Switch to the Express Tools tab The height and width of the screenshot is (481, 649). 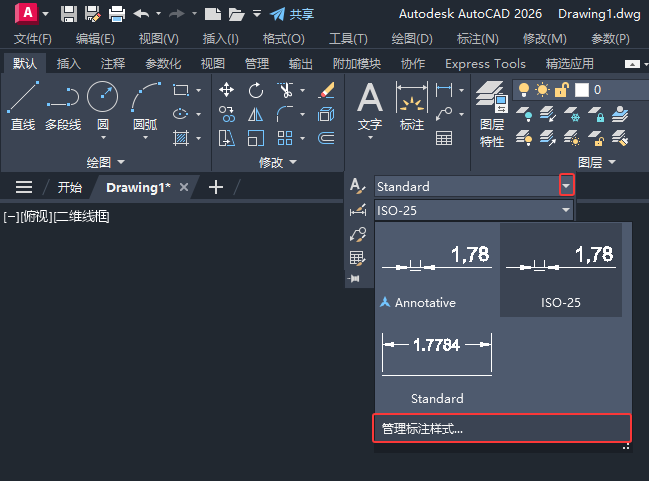click(485, 64)
